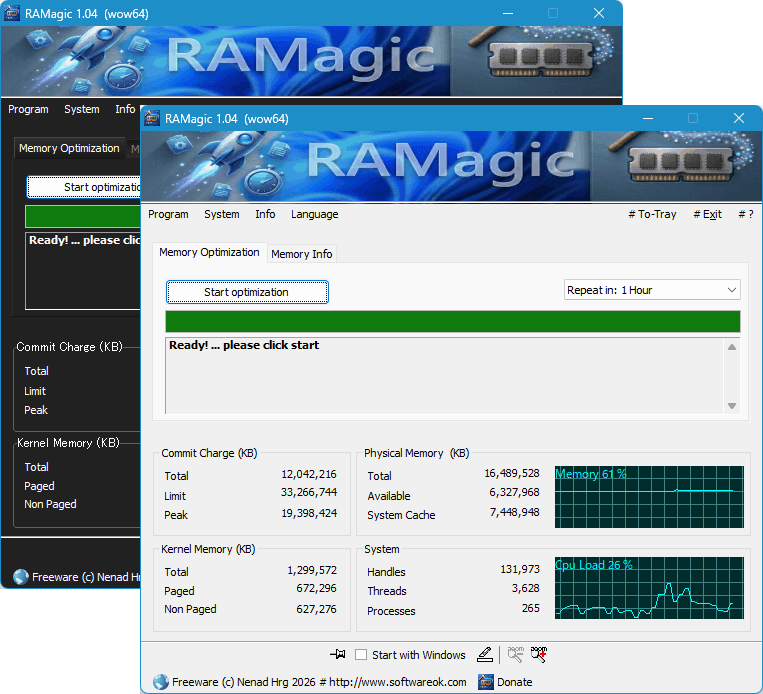763x694 pixels.
Task: Click the Processes label
Action: pos(391,611)
